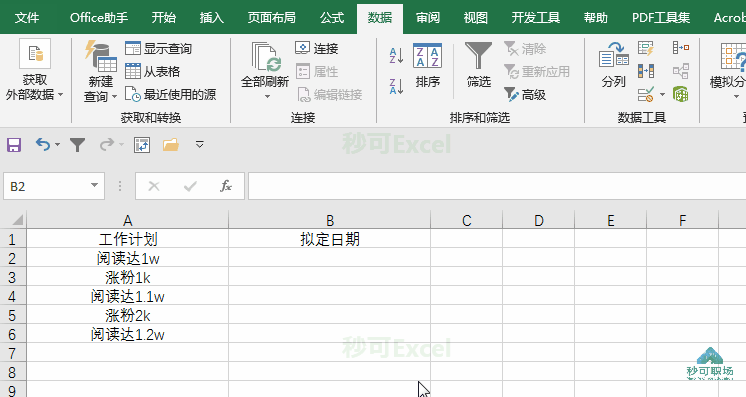Expand the undo history dropdown

click(58, 144)
